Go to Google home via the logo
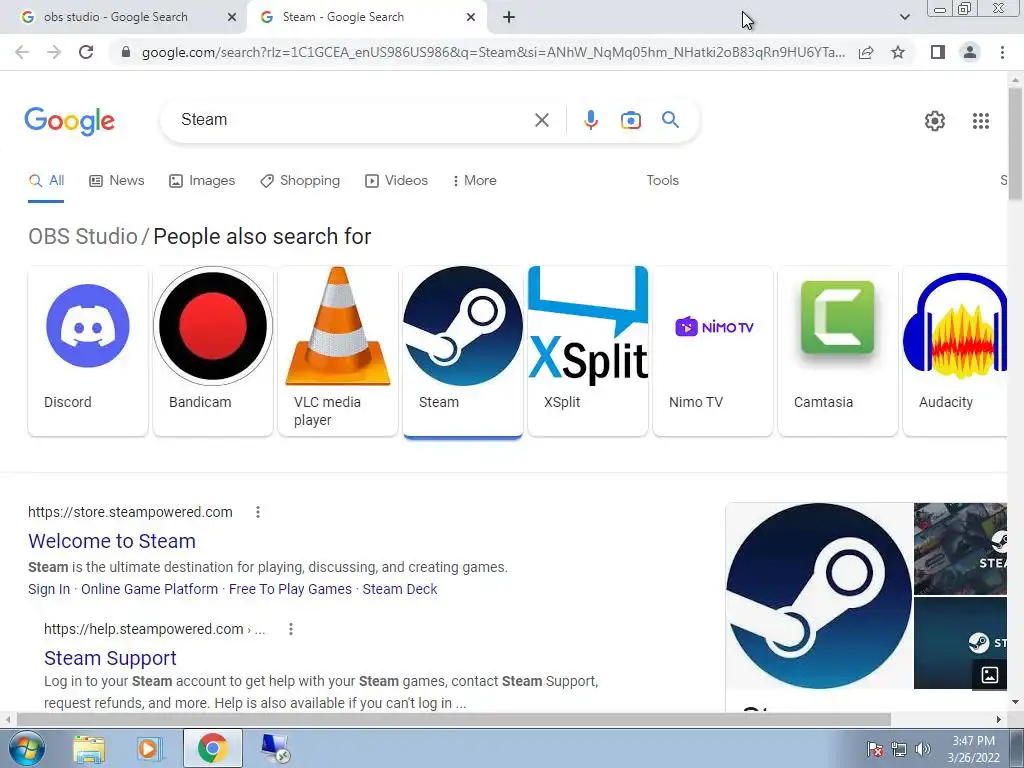Image resolution: width=1024 pixels, height=768 pixels. 69,121
